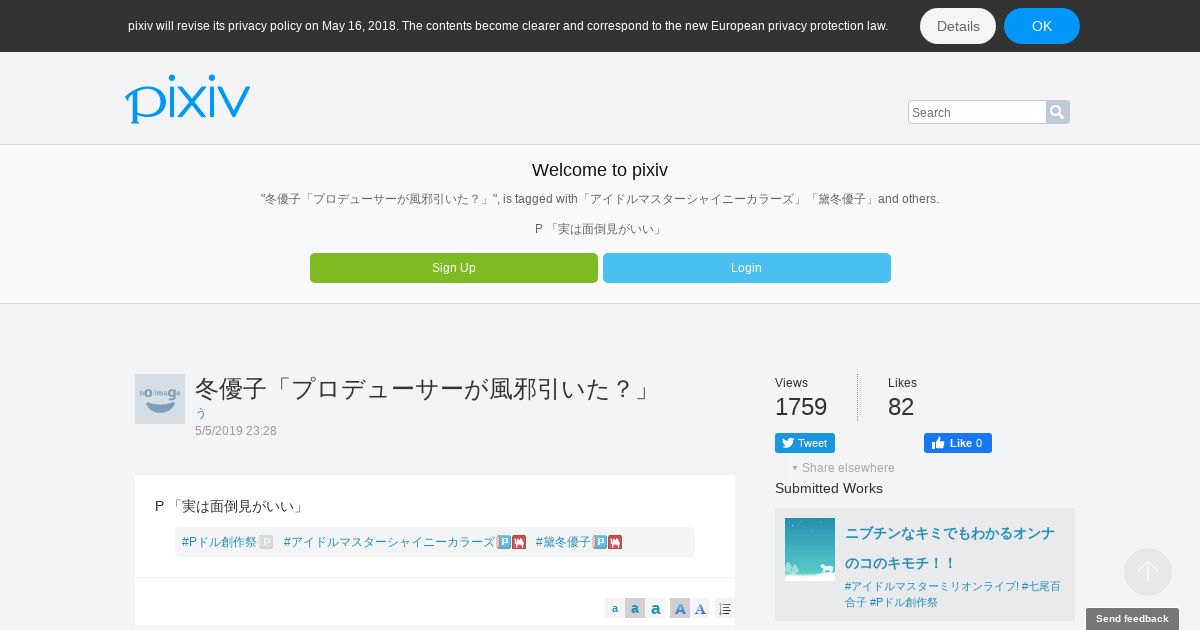Open the #Pドル創作祭 tag

click(x=219, y=542)
